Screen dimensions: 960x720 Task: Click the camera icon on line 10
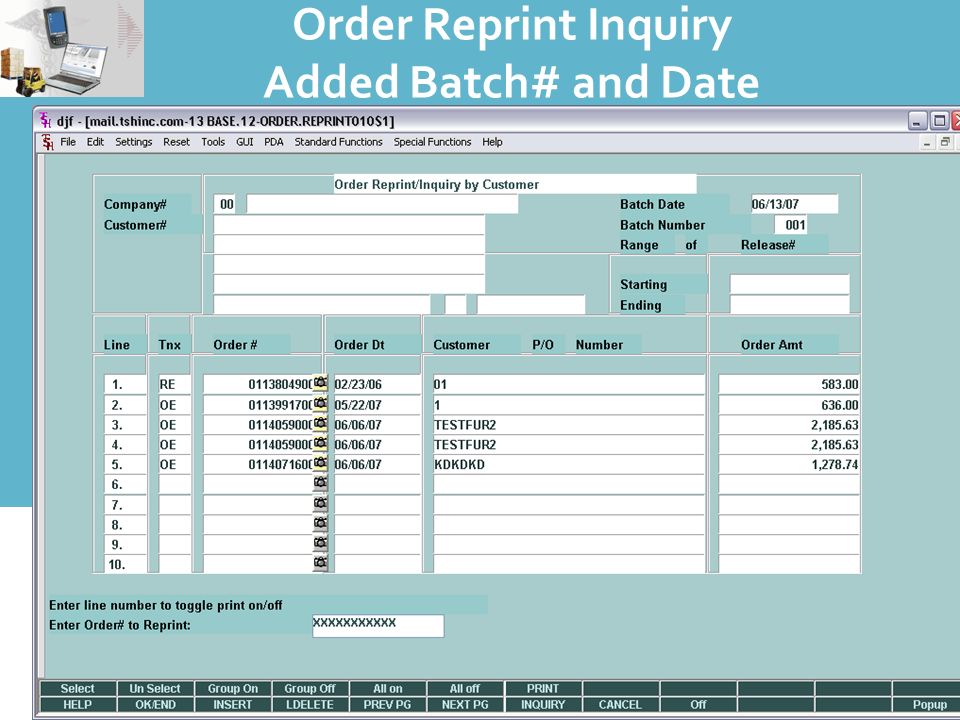point(320,563)
